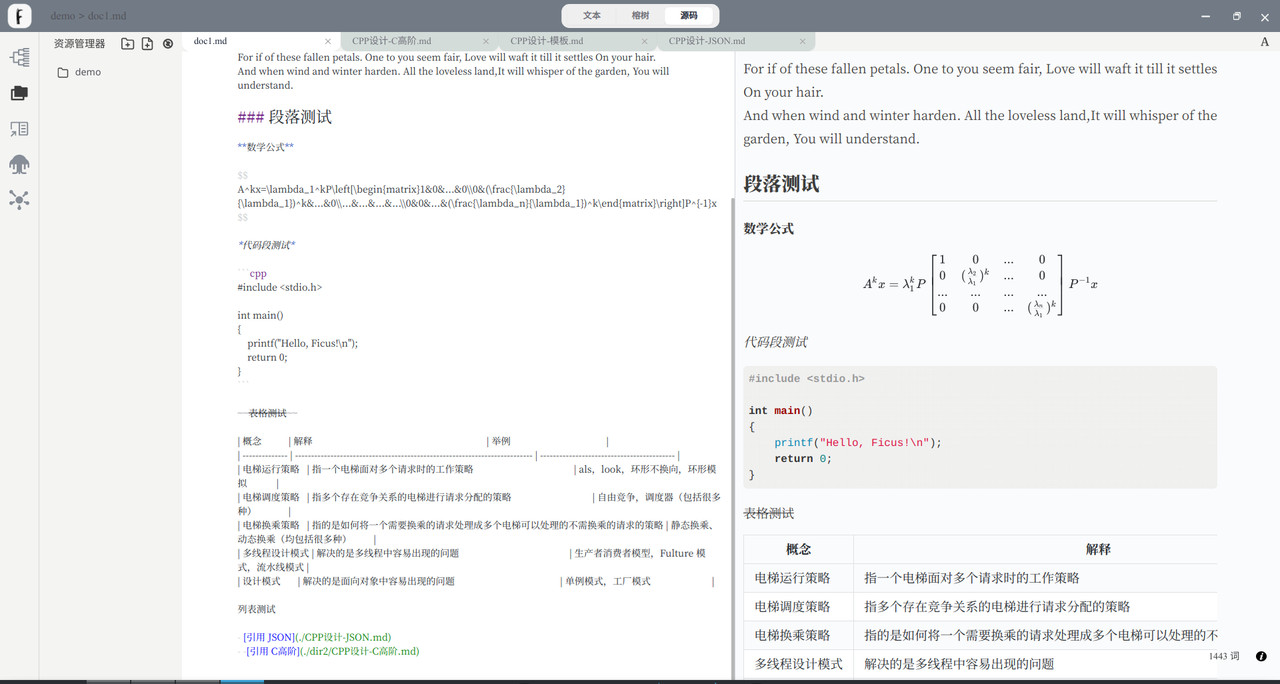Viewport: 1280px width, 684px height.
Task: Minimize the Ficus window
Action: (1204, 16)
